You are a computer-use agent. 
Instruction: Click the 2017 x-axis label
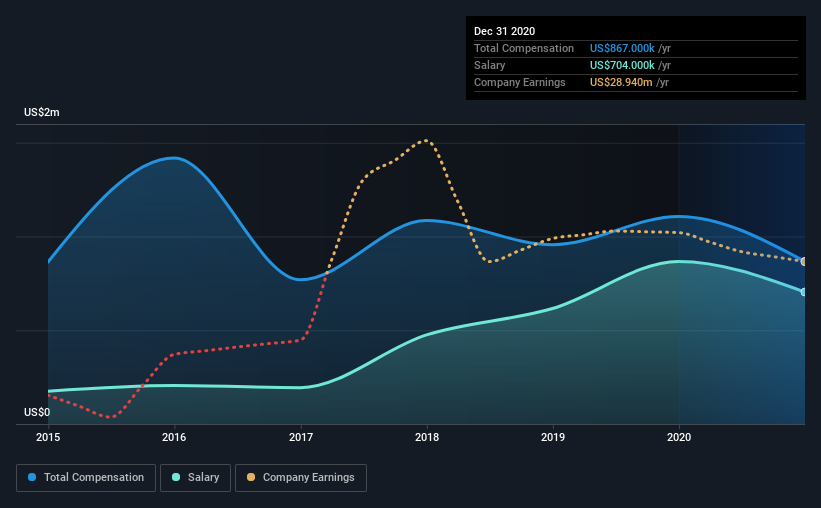click(301, 437)
